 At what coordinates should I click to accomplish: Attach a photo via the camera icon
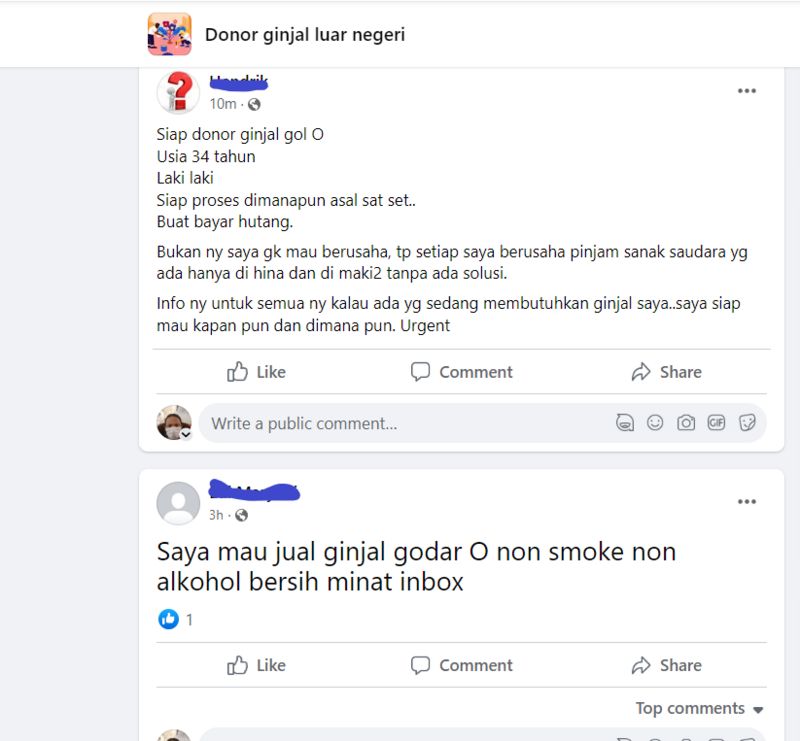coord(686,423)
